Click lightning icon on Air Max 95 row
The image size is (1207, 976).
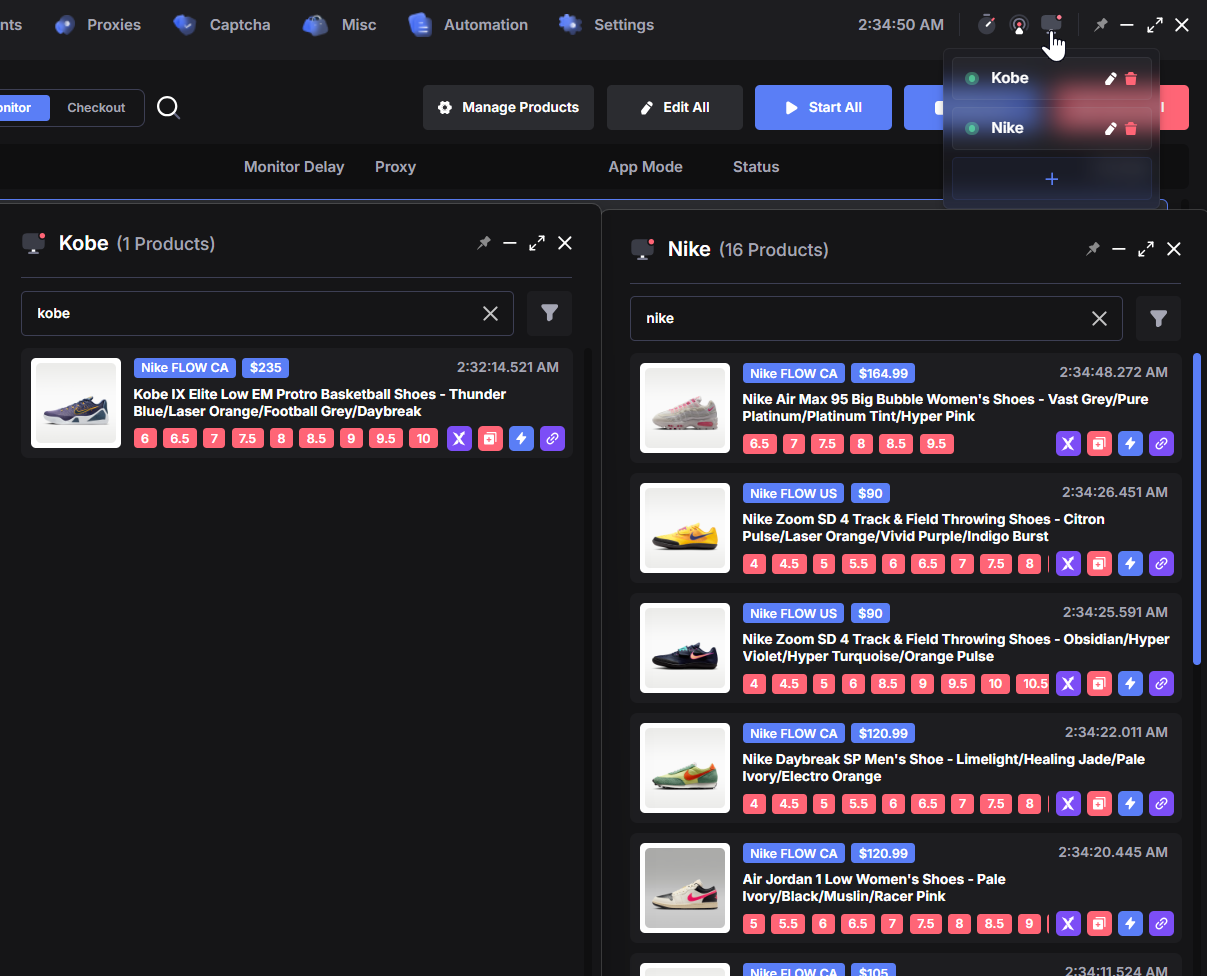point(1130,443)
